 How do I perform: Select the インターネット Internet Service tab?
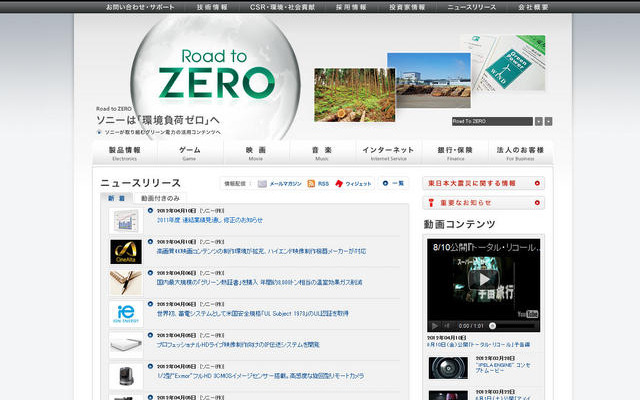(x=388, y=153)
